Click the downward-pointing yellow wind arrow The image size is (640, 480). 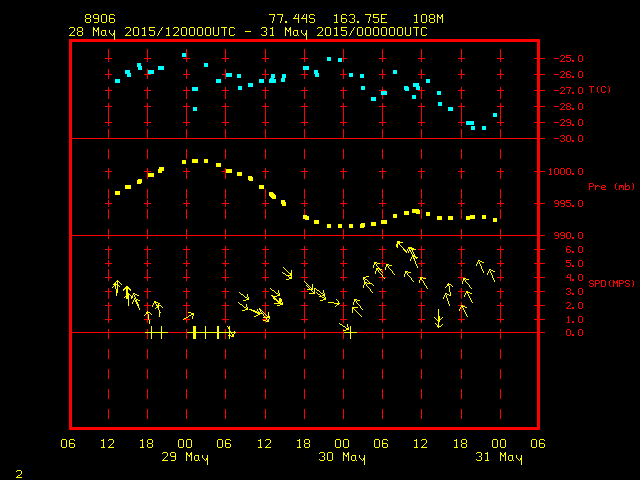pos(438,318)
